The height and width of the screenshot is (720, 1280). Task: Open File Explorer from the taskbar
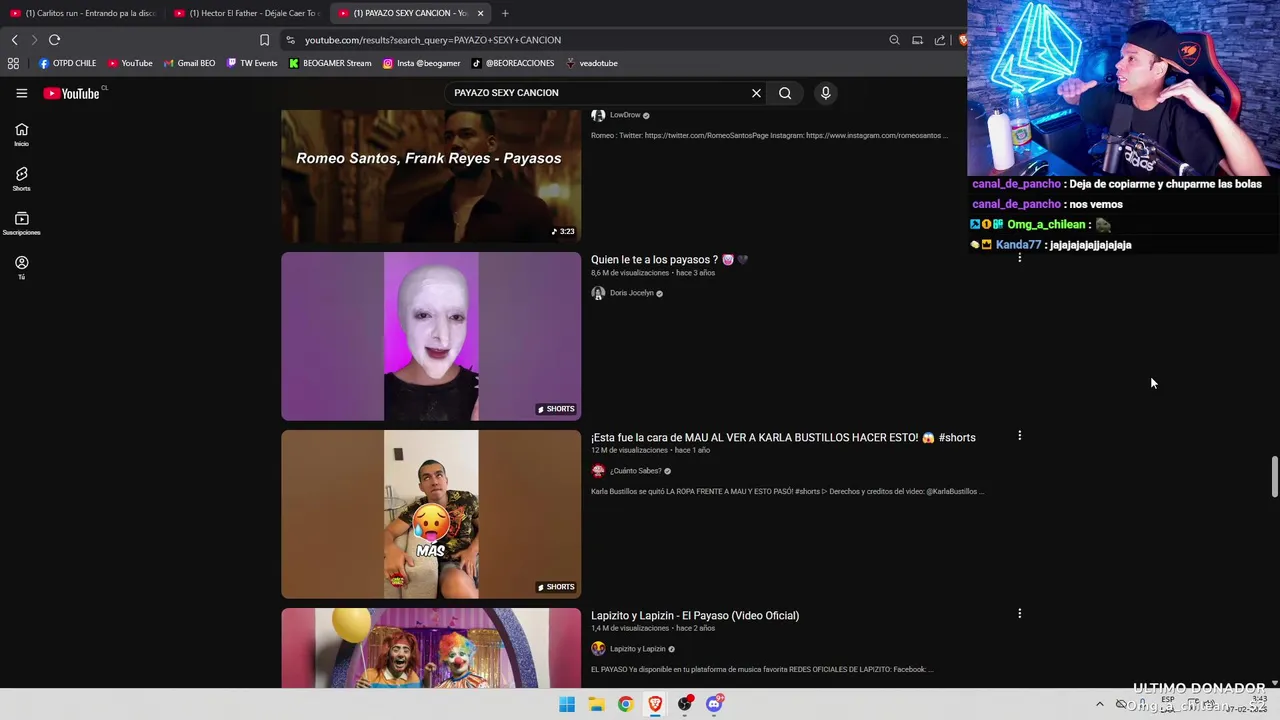(x=596, y=704)
